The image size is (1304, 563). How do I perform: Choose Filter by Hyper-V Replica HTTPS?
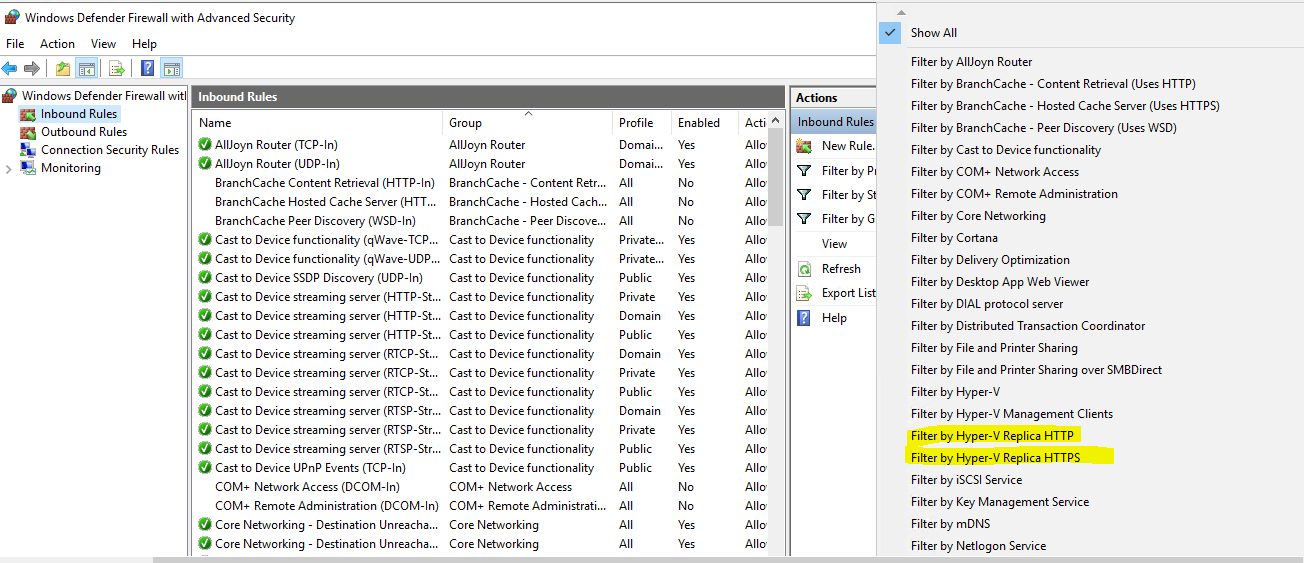click(x=996, y=458)
